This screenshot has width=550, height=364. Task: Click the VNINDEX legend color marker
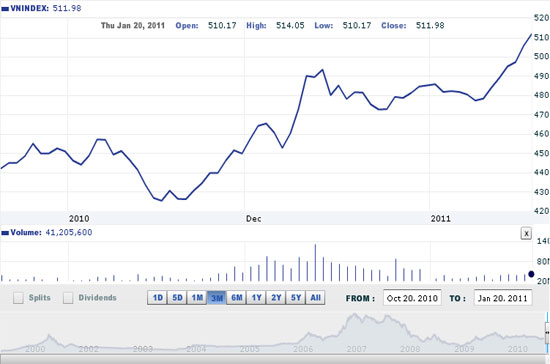click(x=5, y=9)
